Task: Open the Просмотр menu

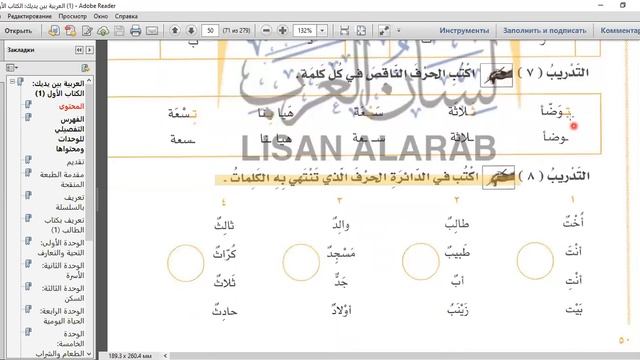Action: (72, 16)
